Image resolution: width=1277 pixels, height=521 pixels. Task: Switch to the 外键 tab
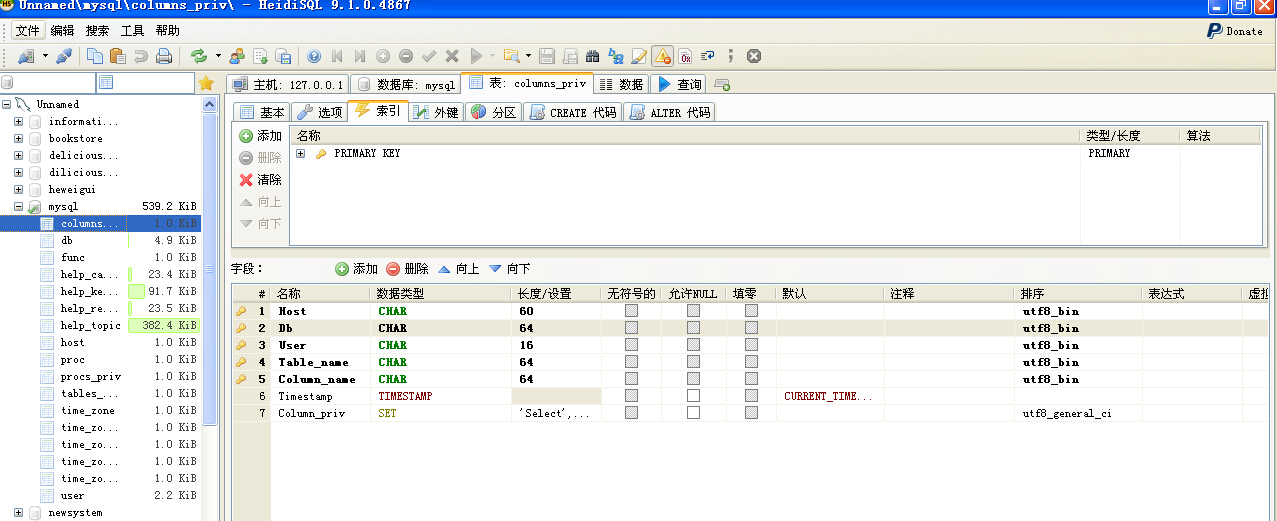435,112
